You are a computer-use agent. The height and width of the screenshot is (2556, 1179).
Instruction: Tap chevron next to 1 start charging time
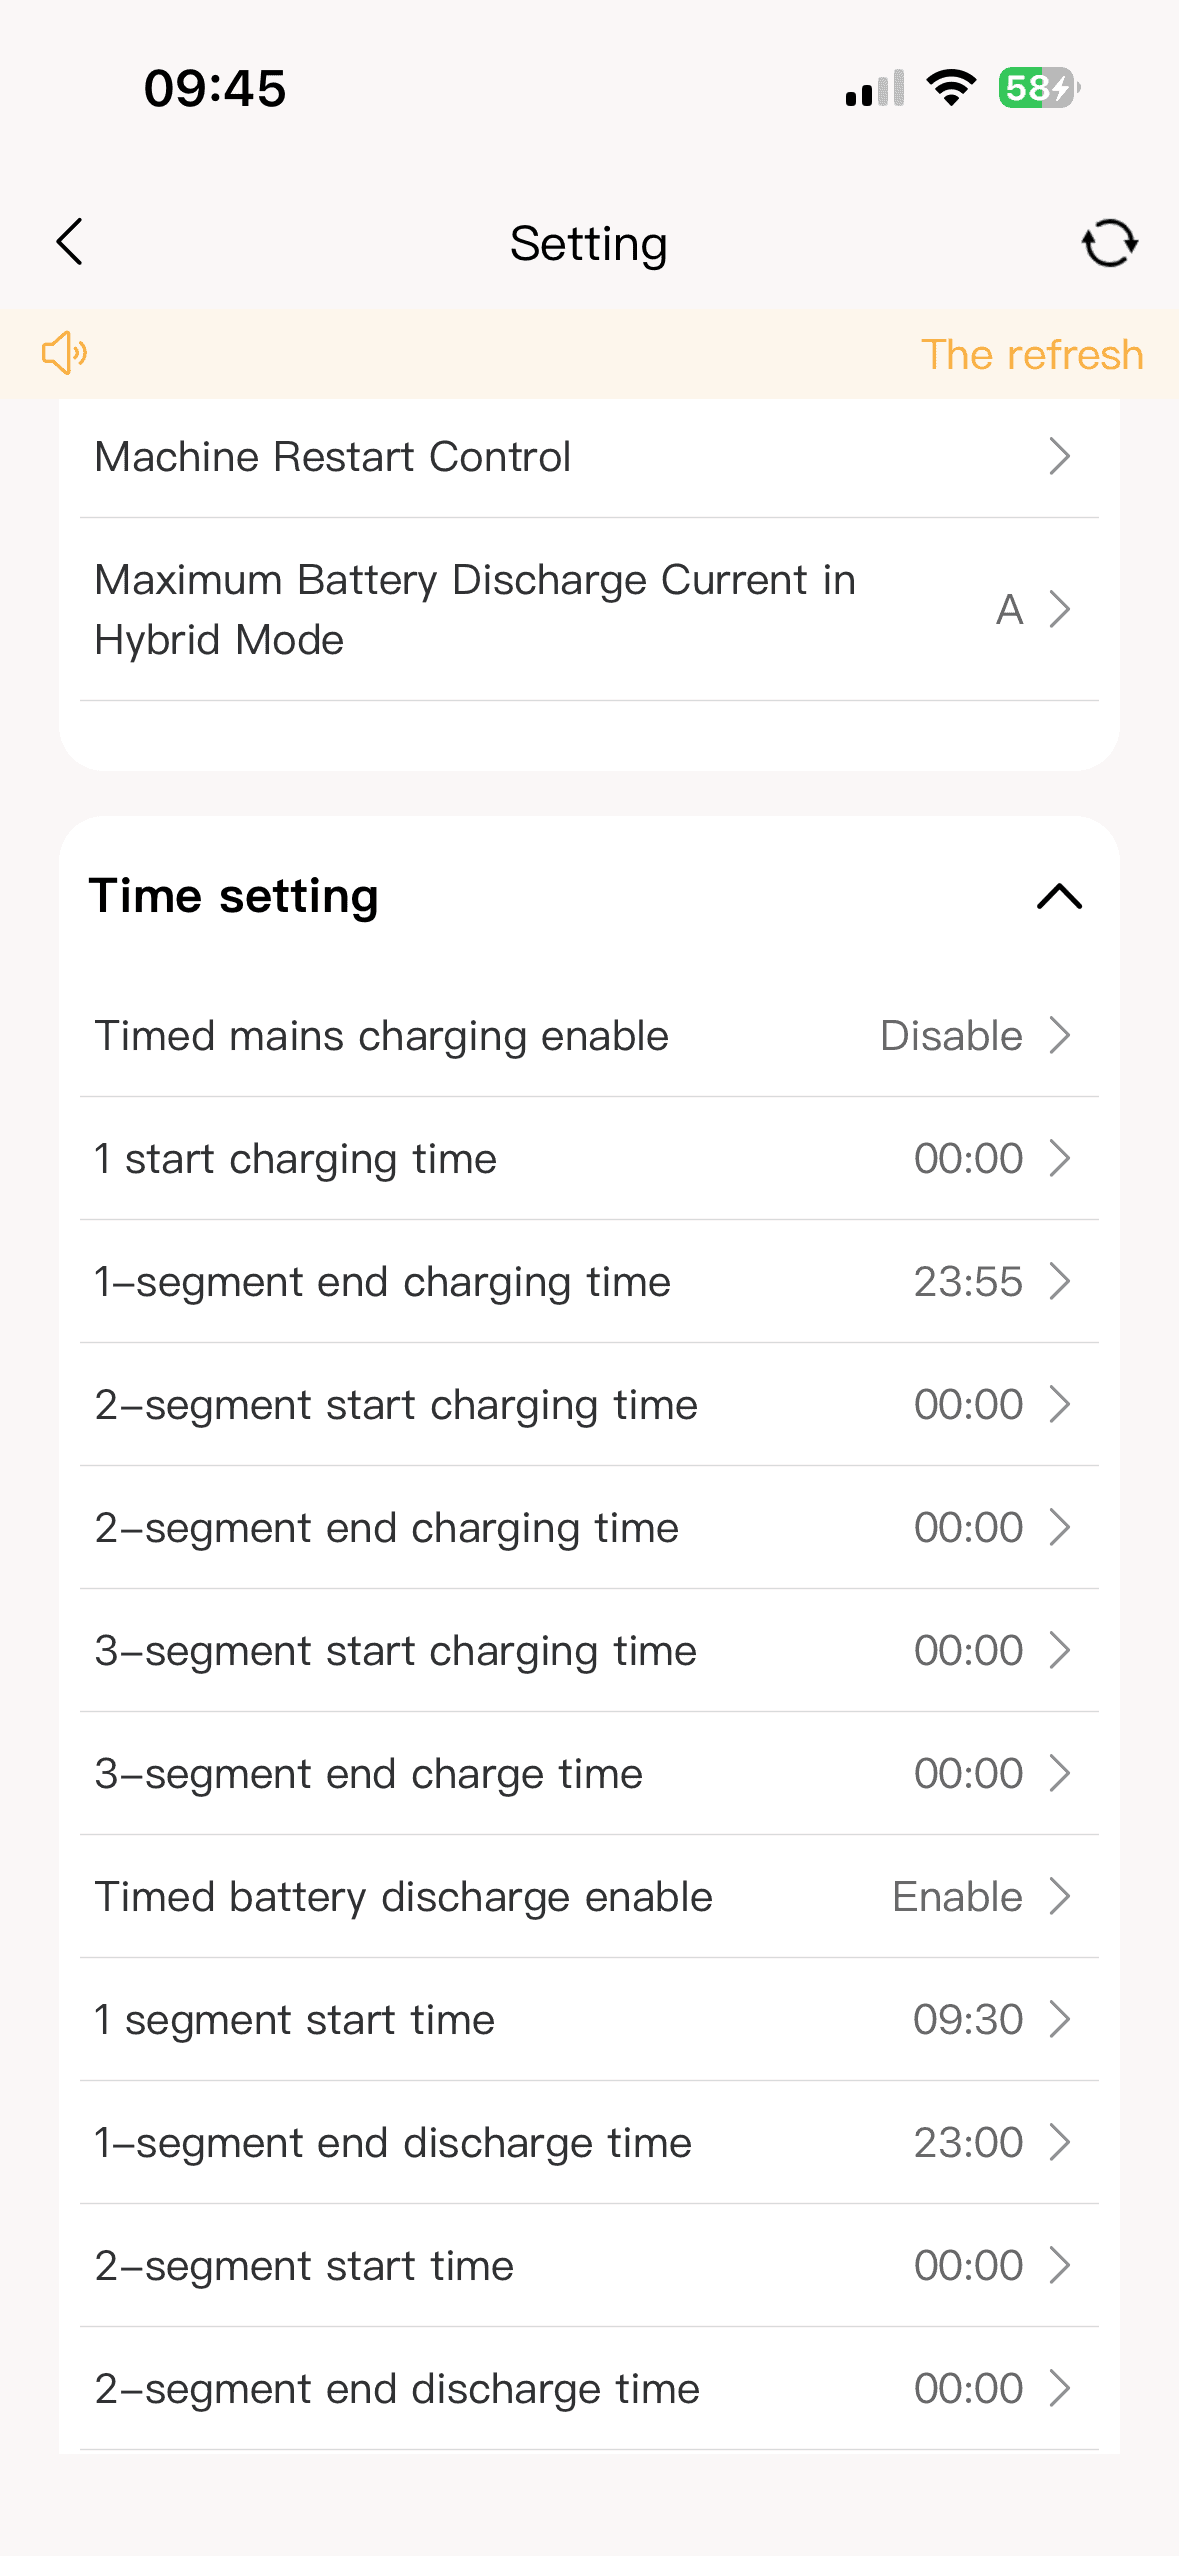(x=1059, y=1159)
